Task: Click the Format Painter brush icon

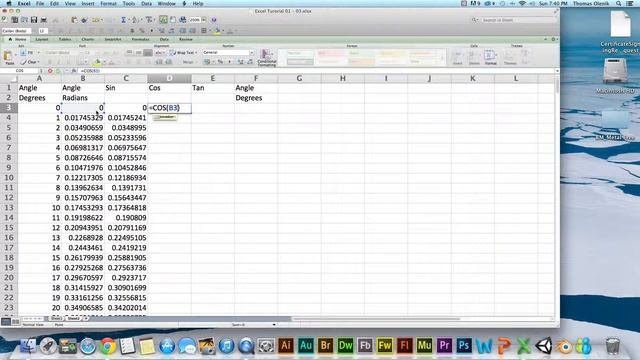Action: [x=84, y=20]
